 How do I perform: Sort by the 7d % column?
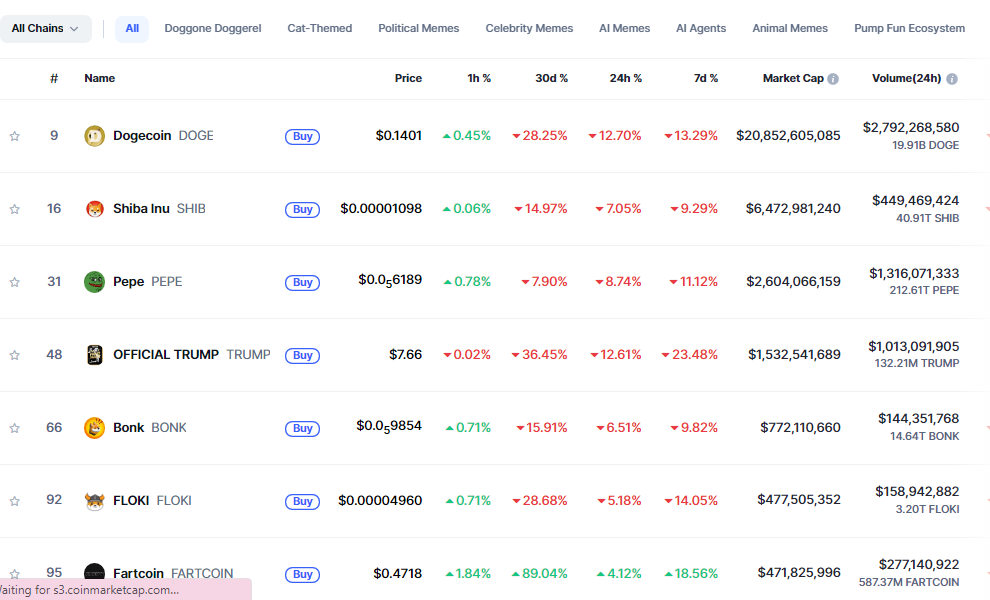point(706,78)
